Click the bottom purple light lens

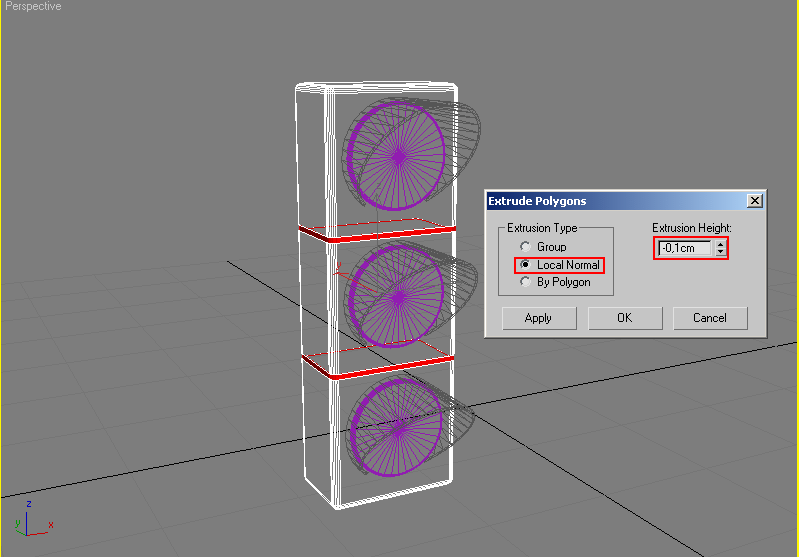[396, 428]
